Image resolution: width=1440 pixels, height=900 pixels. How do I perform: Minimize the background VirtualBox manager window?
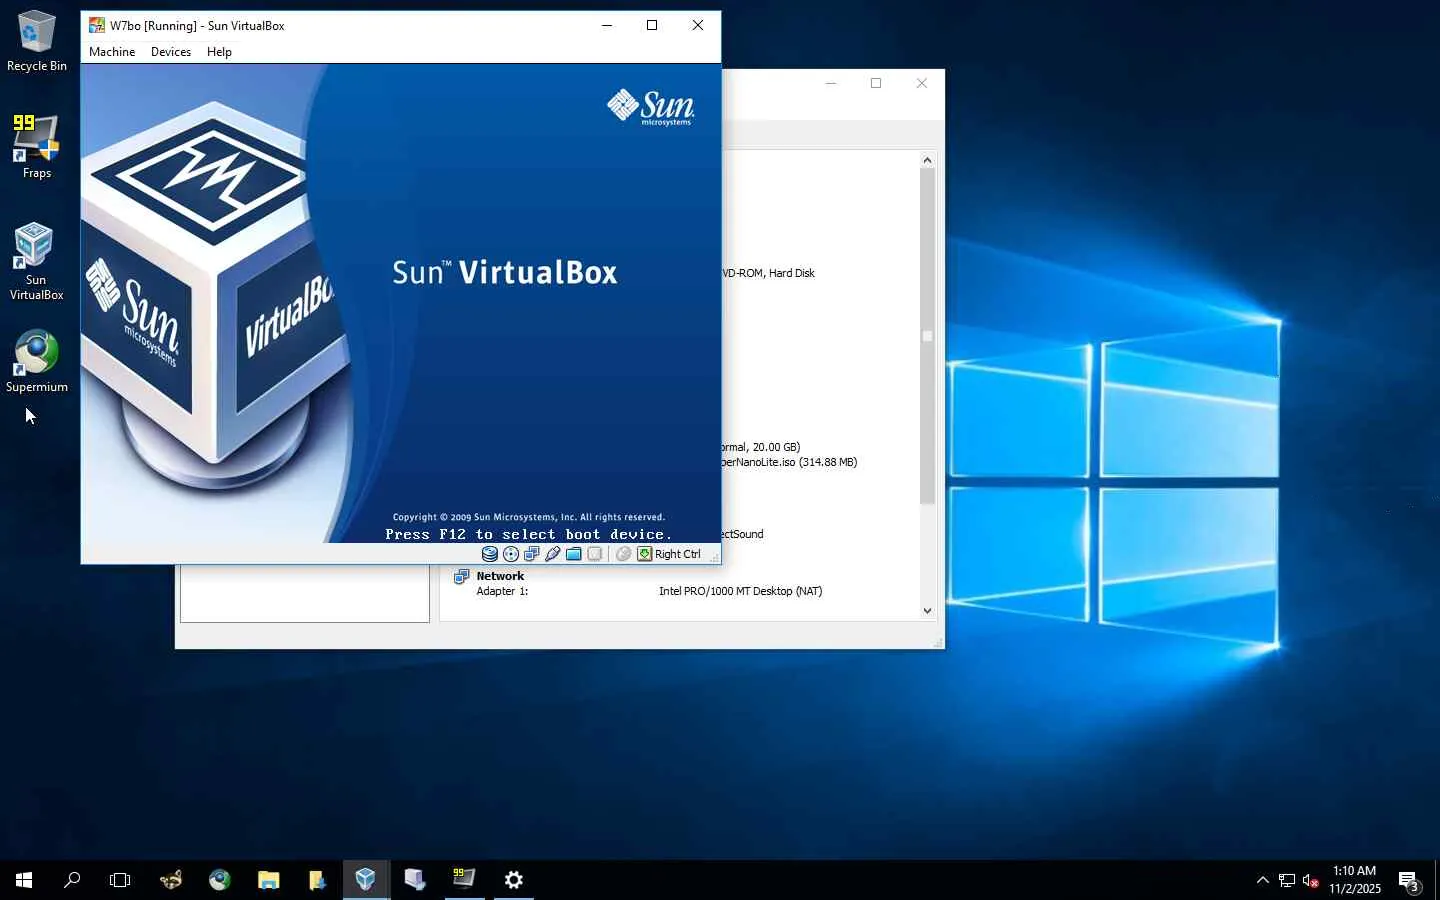coord(830,83)
